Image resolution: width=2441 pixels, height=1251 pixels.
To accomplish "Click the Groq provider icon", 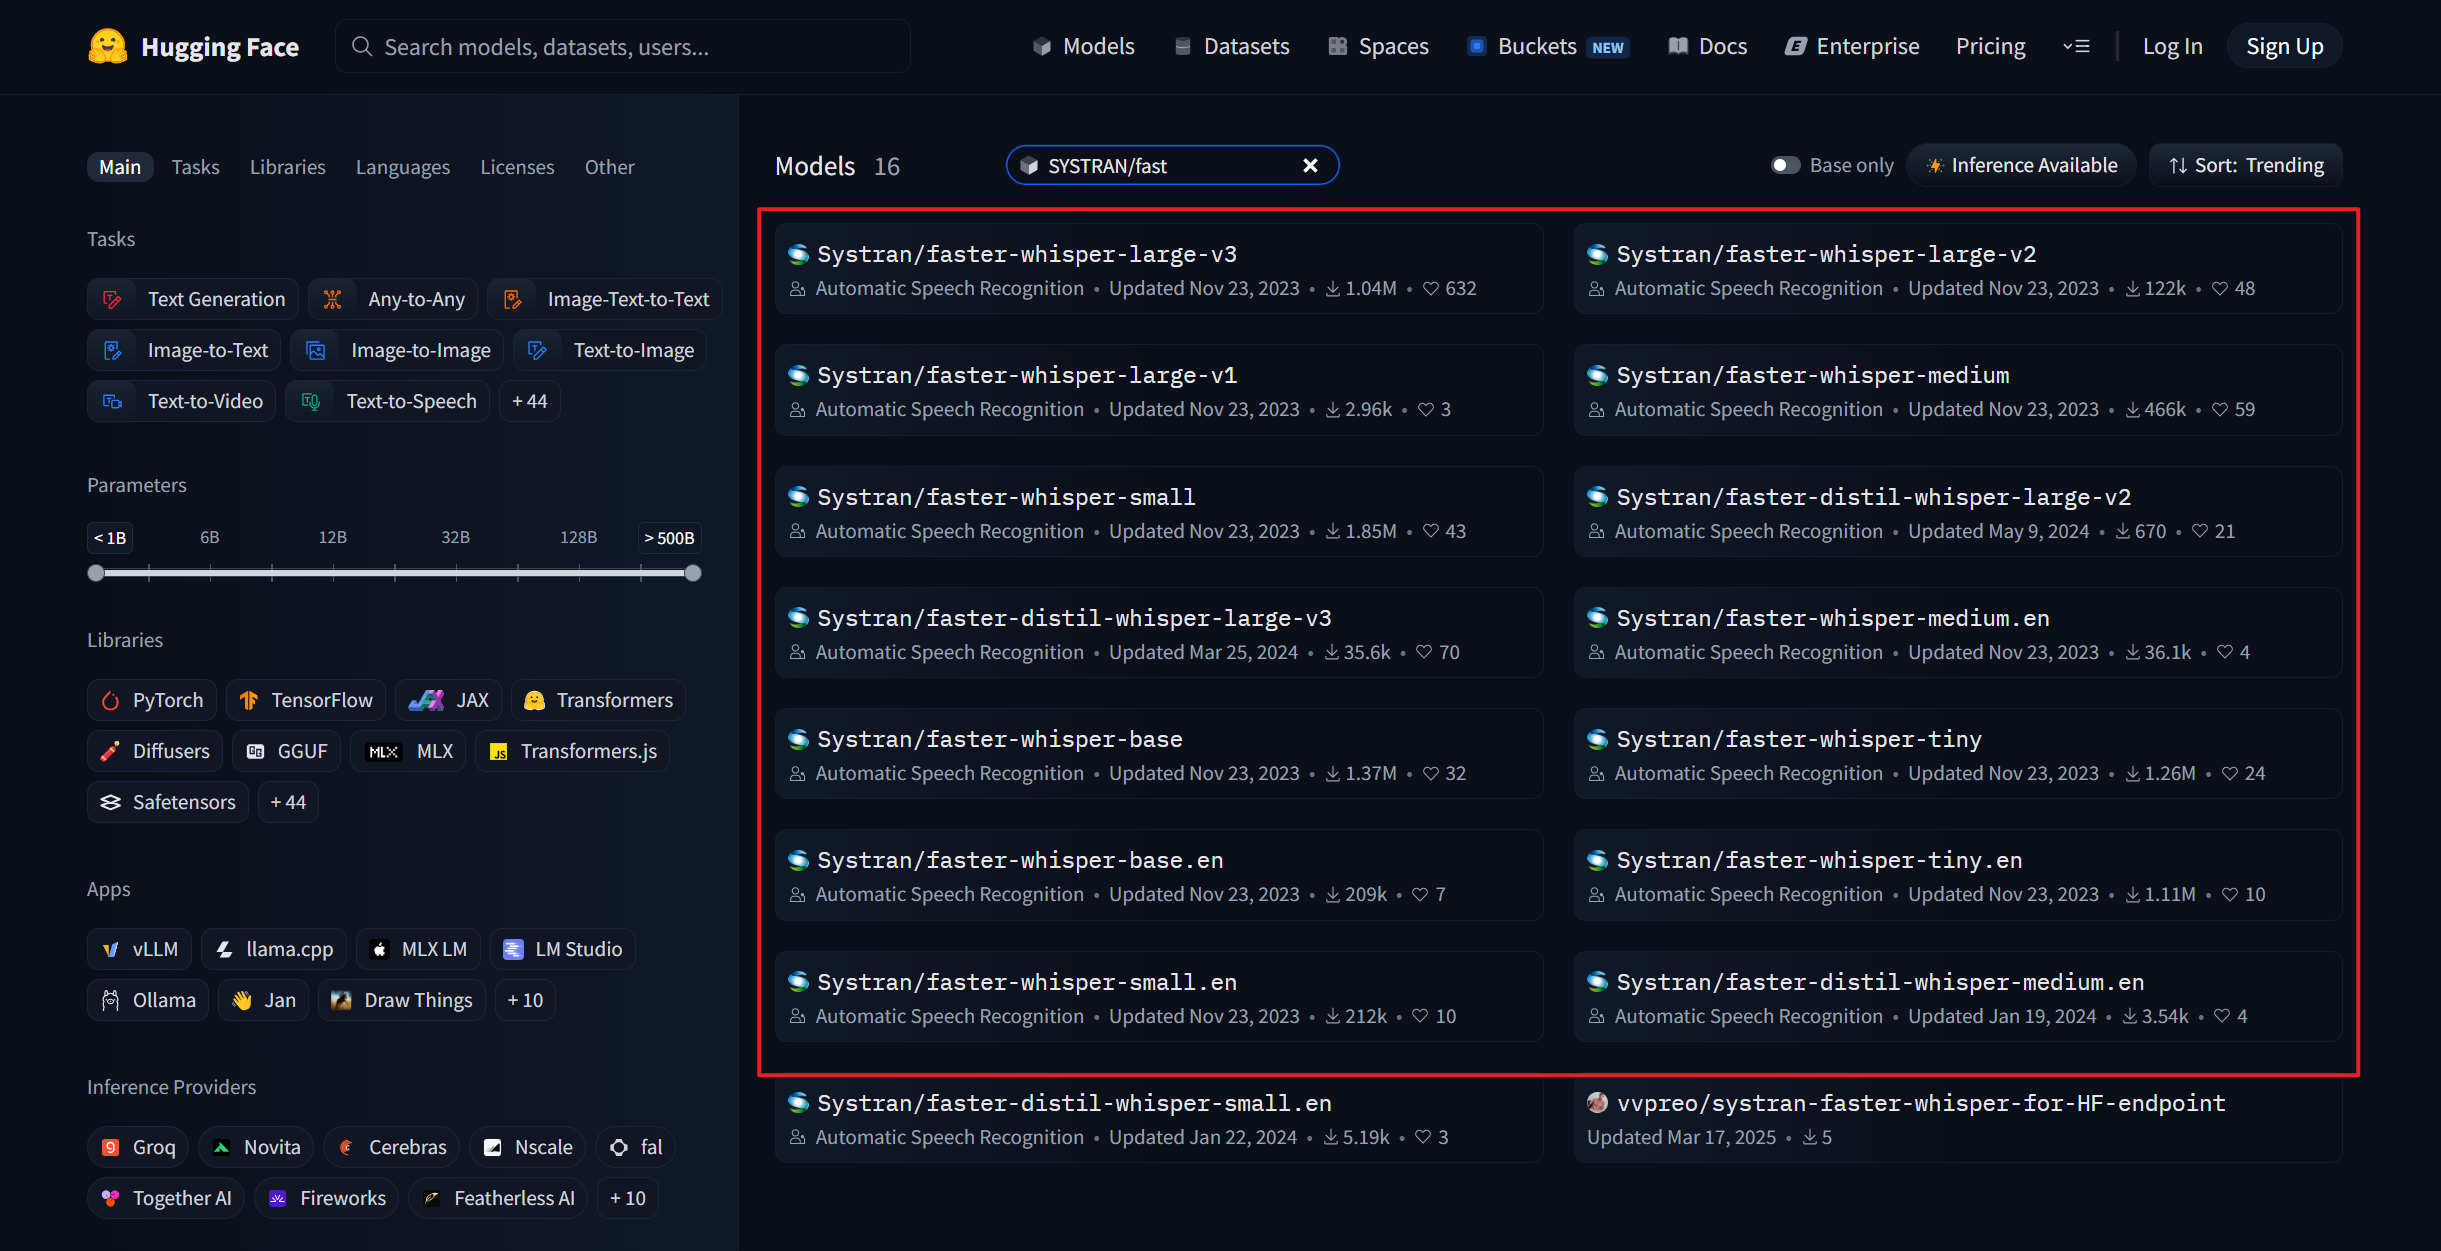I will [111, 1147].
